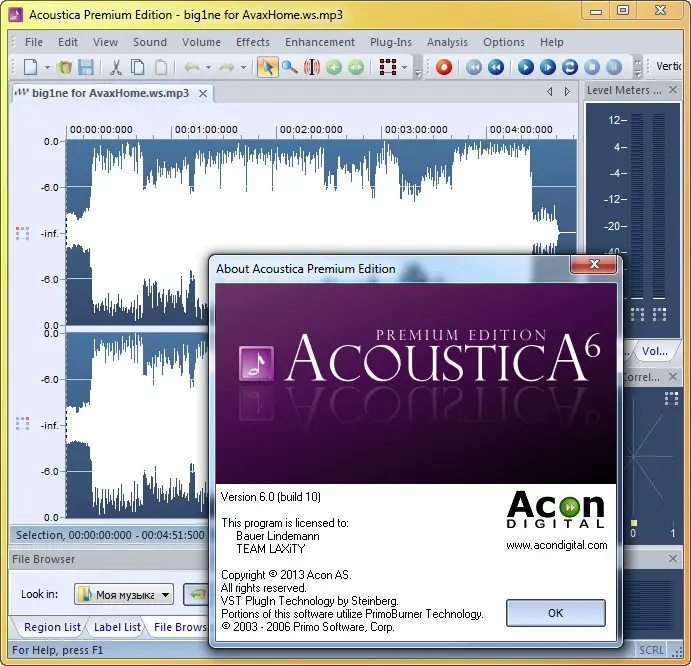Toggle looped playback
Screen dimensions: 691x666
point(570,67)
